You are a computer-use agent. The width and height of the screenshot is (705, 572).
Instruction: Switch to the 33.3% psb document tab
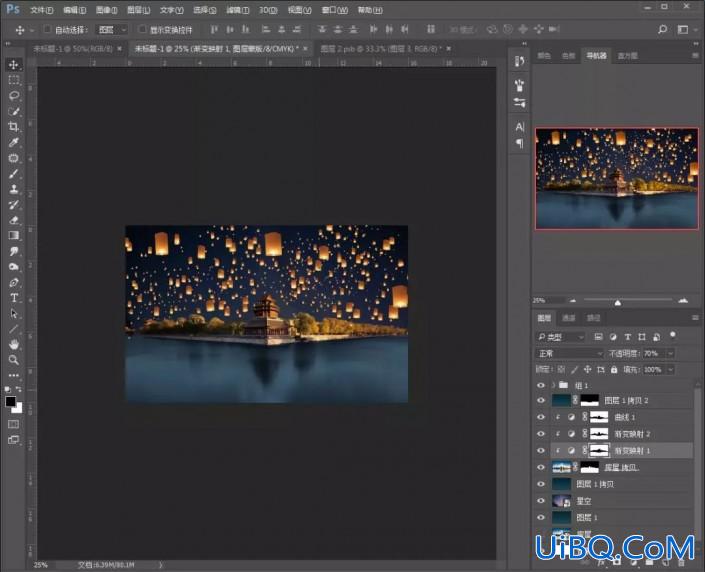pos(381,49)
